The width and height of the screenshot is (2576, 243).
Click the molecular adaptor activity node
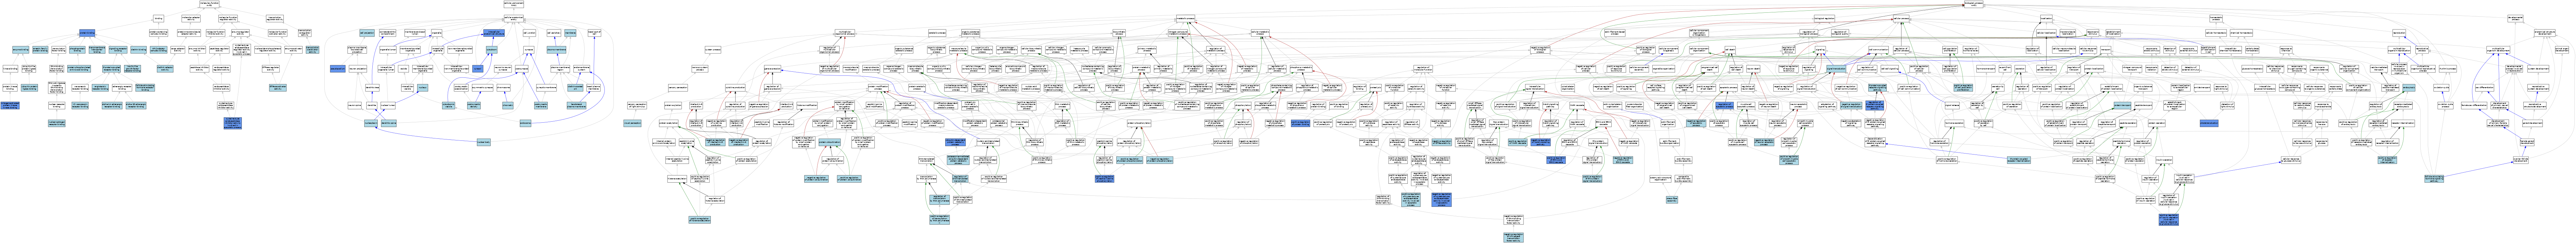click(x=191, y=18)
